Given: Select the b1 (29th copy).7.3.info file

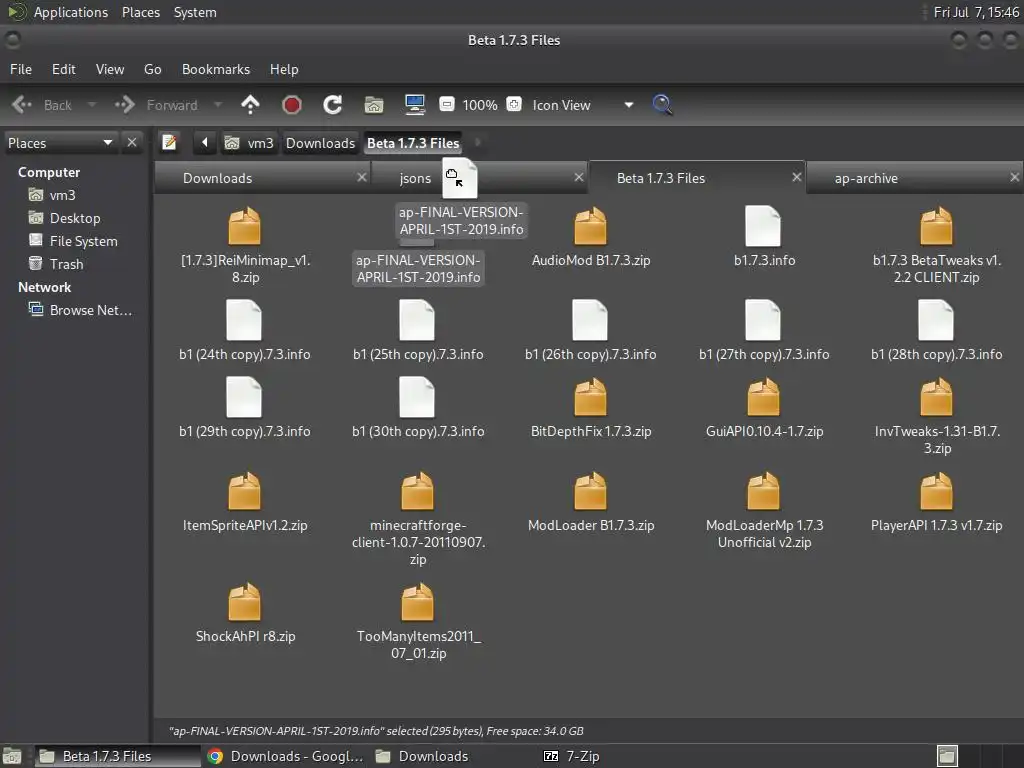Looking at the screenshot, I should [x=244, y=408].
